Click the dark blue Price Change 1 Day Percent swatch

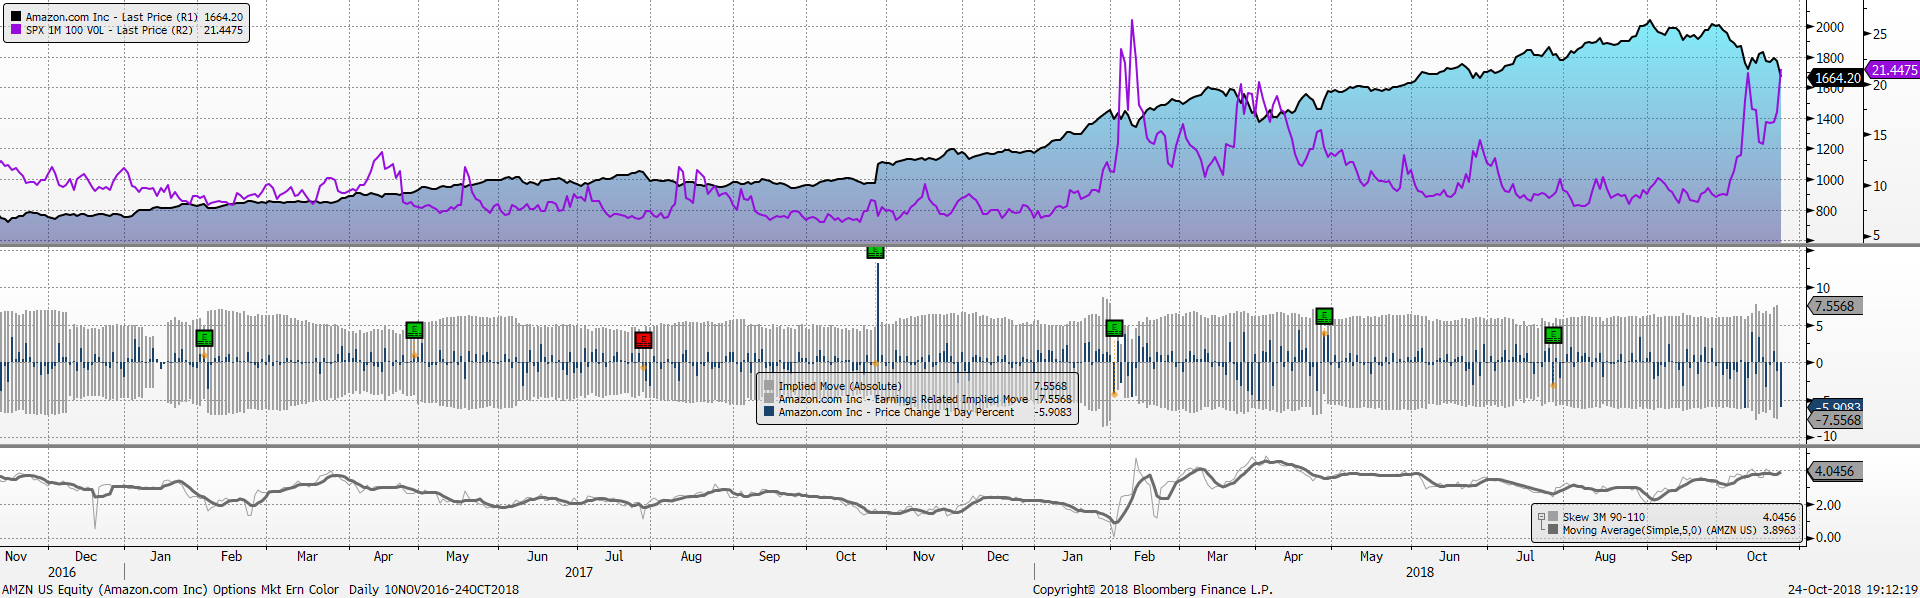tap(768, 412)
